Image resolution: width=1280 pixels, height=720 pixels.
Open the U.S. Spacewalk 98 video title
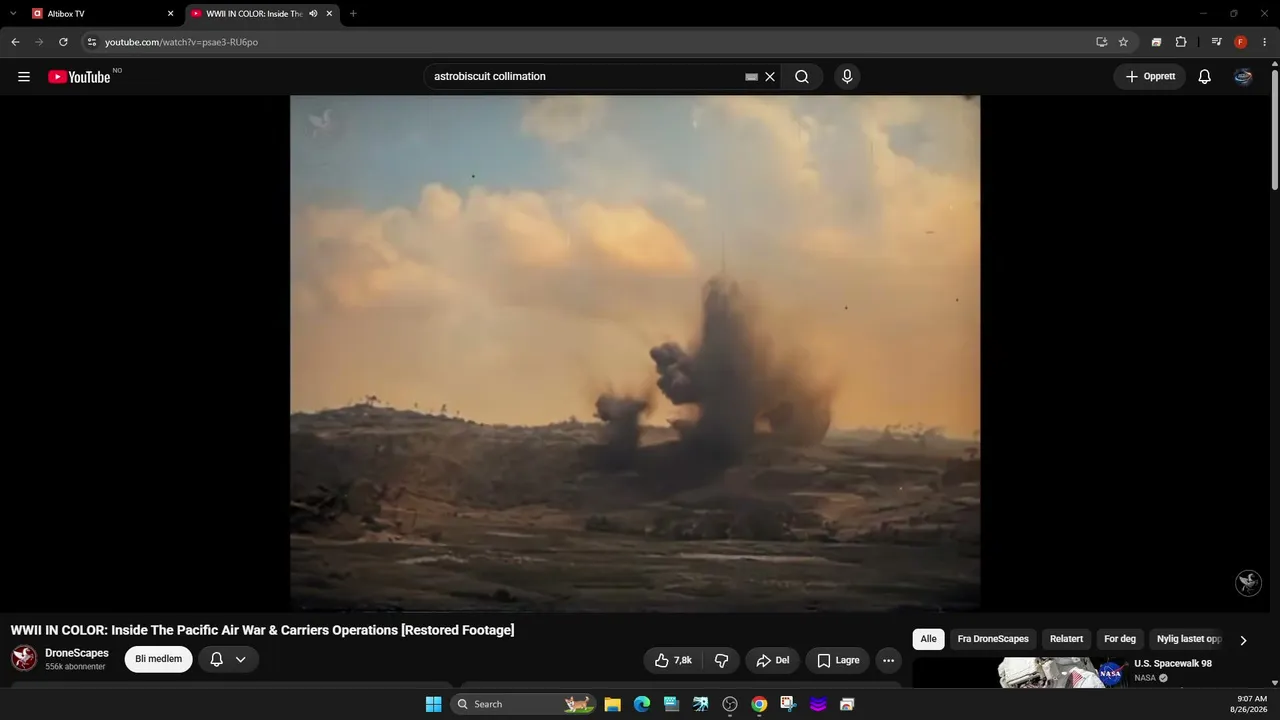1173,664
